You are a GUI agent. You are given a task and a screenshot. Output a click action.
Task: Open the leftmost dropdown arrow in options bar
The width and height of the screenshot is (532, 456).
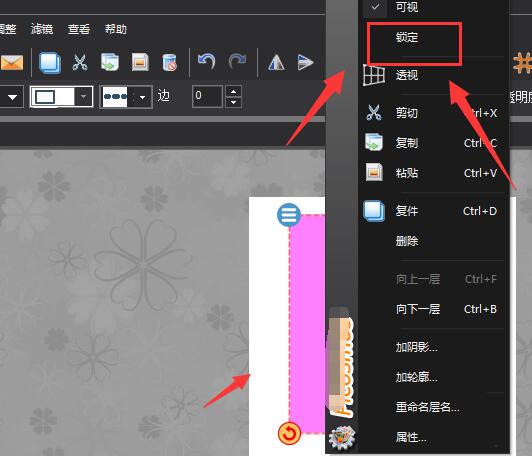pos(12,97)
